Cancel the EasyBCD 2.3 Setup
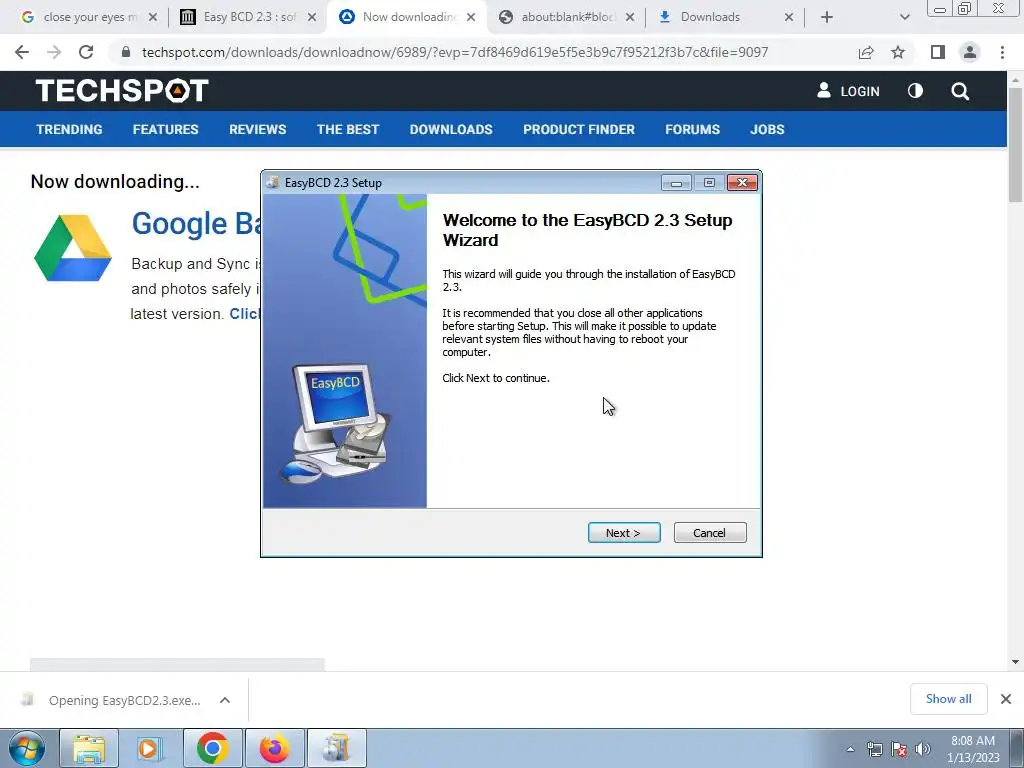The height and width of the screenshot is (768, 1024). (x=709, y=533)
